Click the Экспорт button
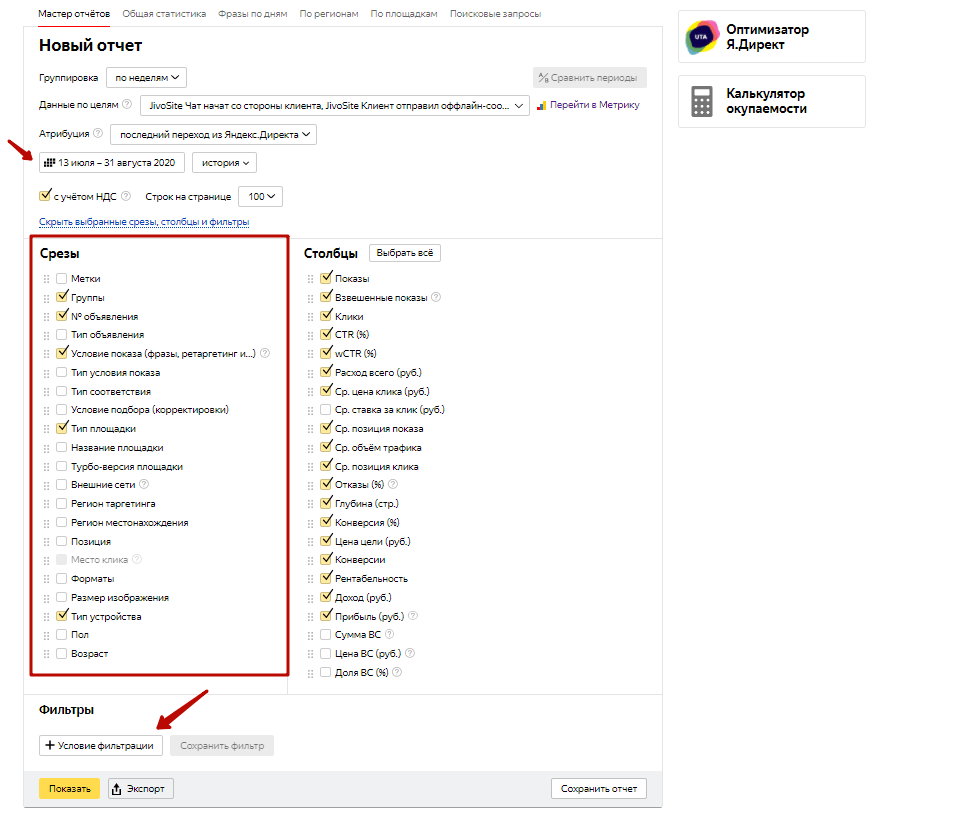Screen dimensions: 964x814 click(141, 789)
